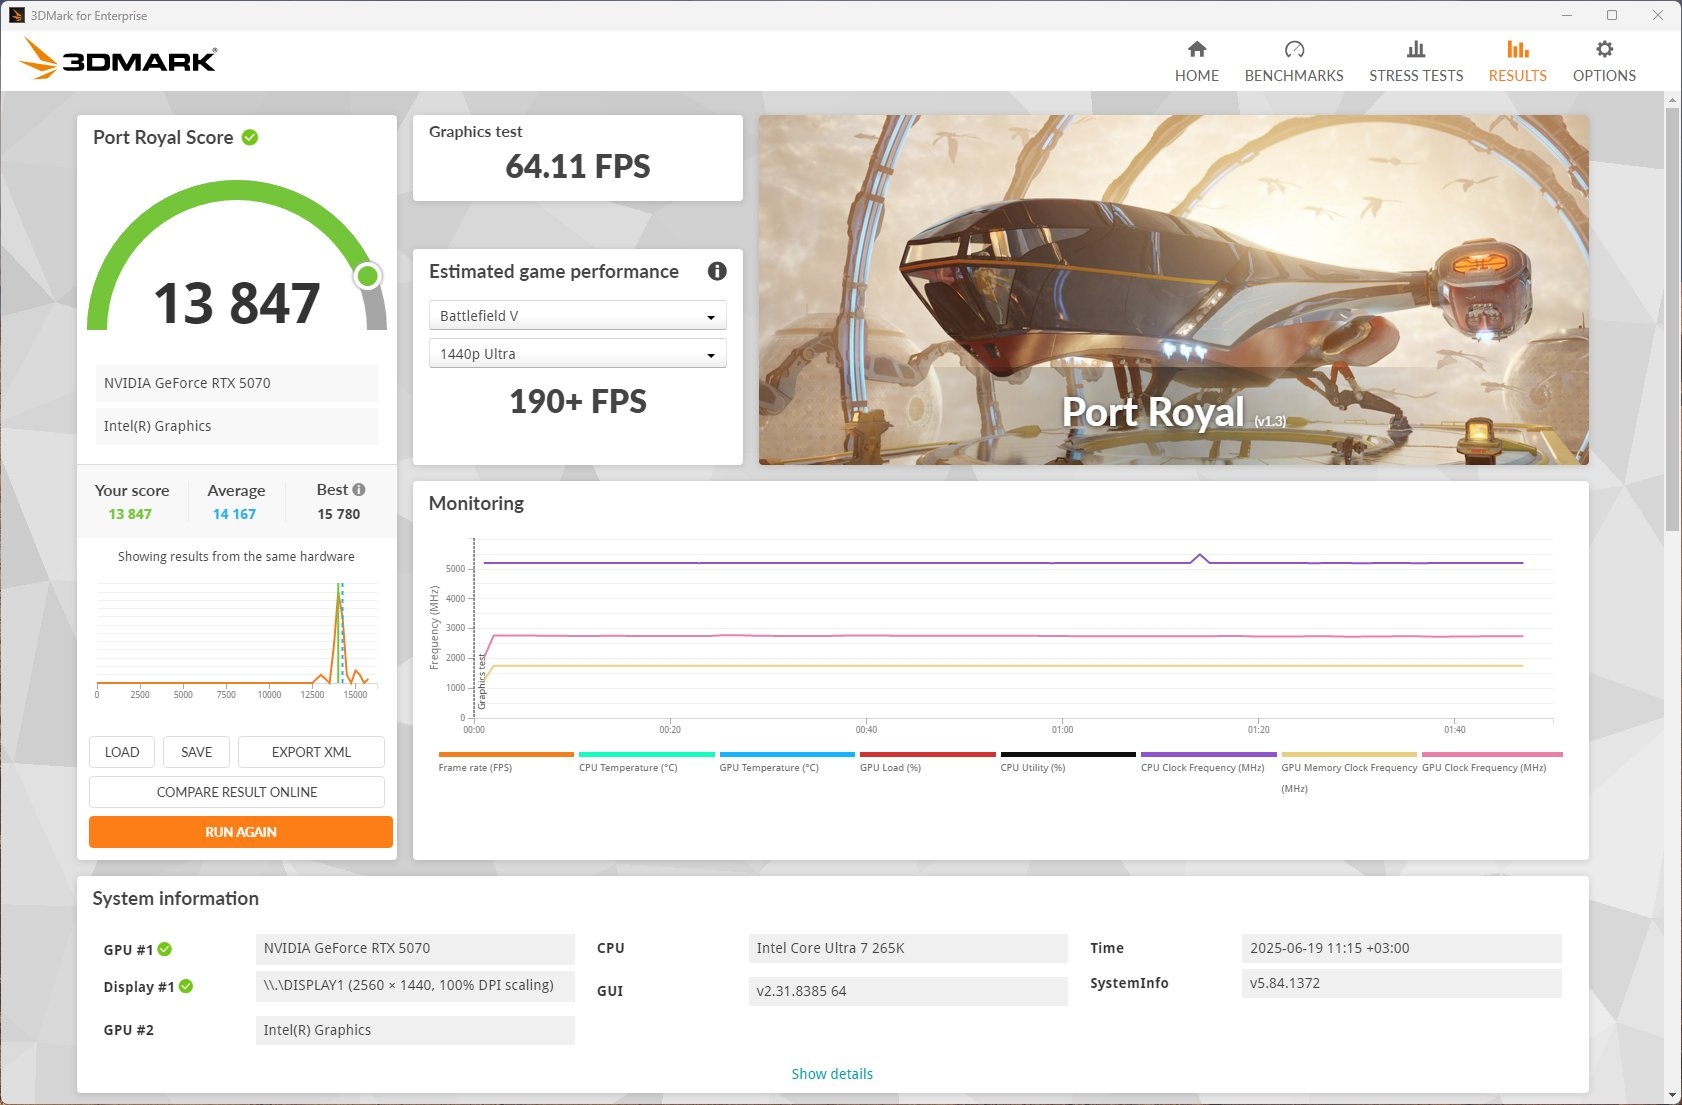Screen dimensions: 1682x1105
Task: Click the orange RUN AGAIN button
Action: coord(241,832)
